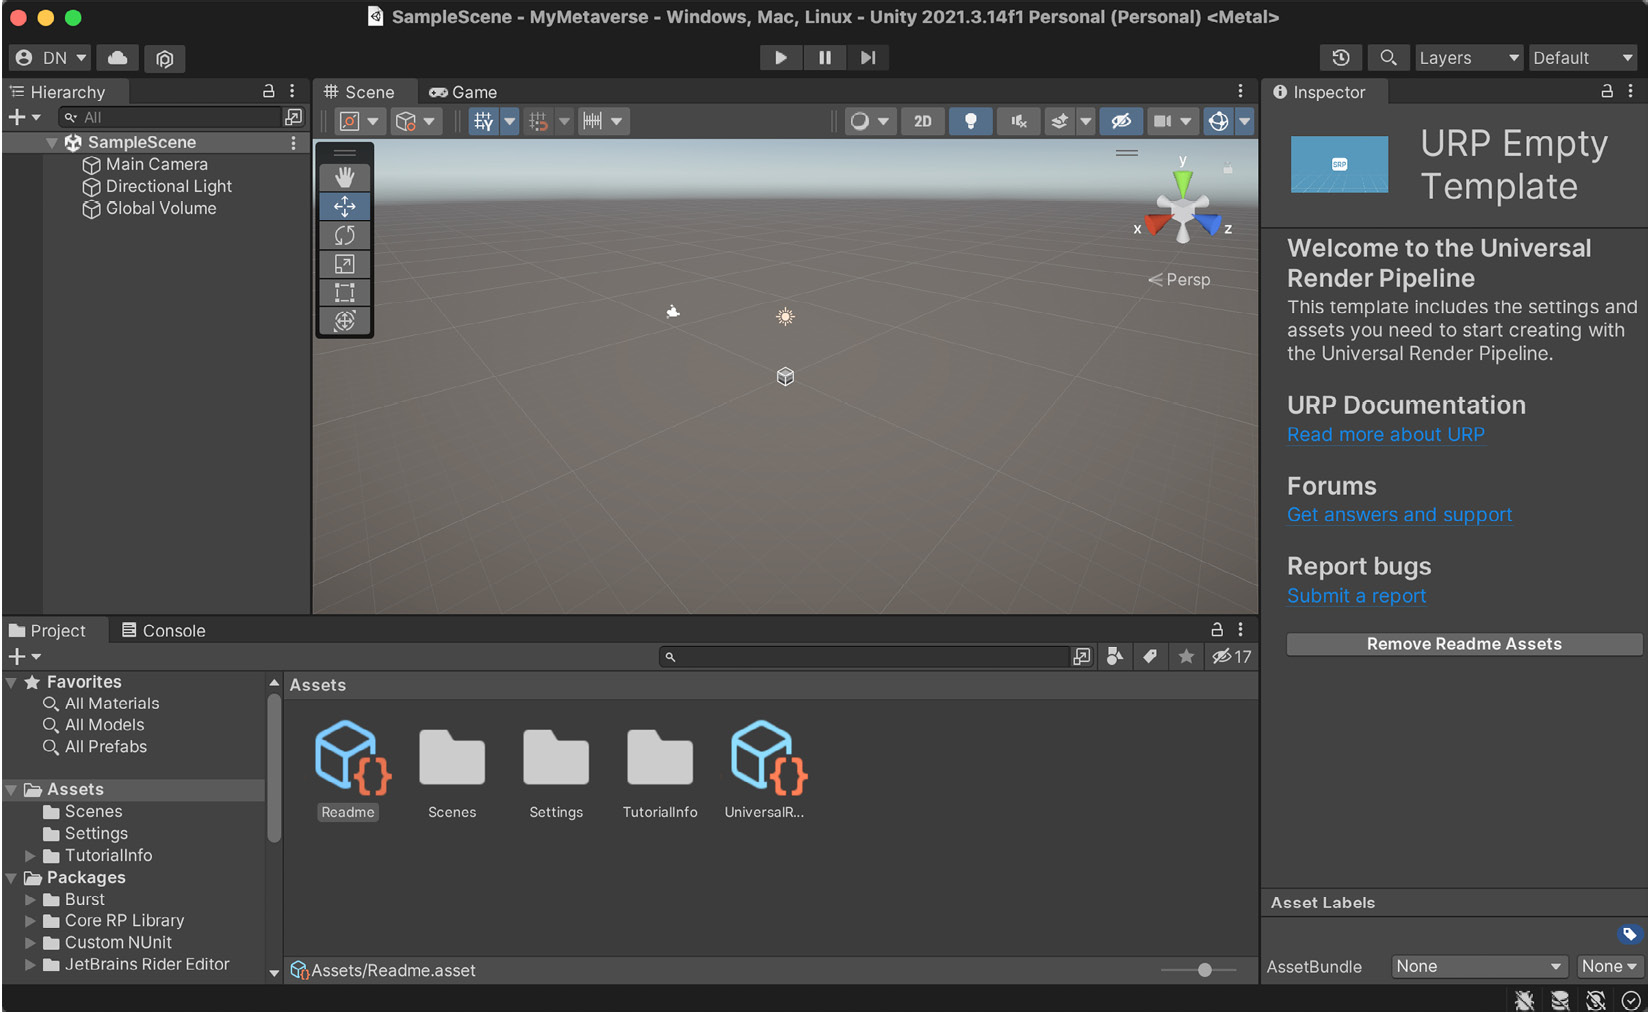The image size is (1650, 1013).
Task: Select the Directional Light sun icon in Scene view
Action: (786, 317)
